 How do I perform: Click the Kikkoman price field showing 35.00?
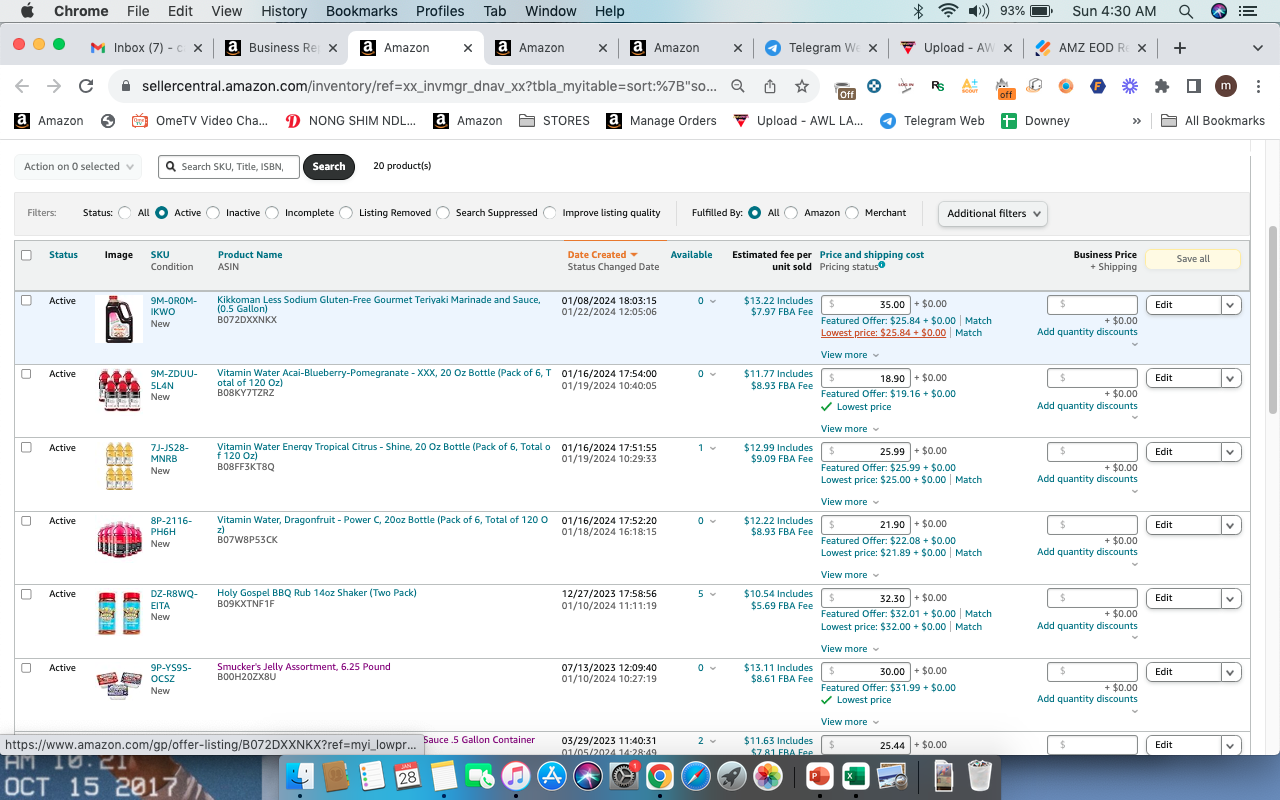[866, 304]
